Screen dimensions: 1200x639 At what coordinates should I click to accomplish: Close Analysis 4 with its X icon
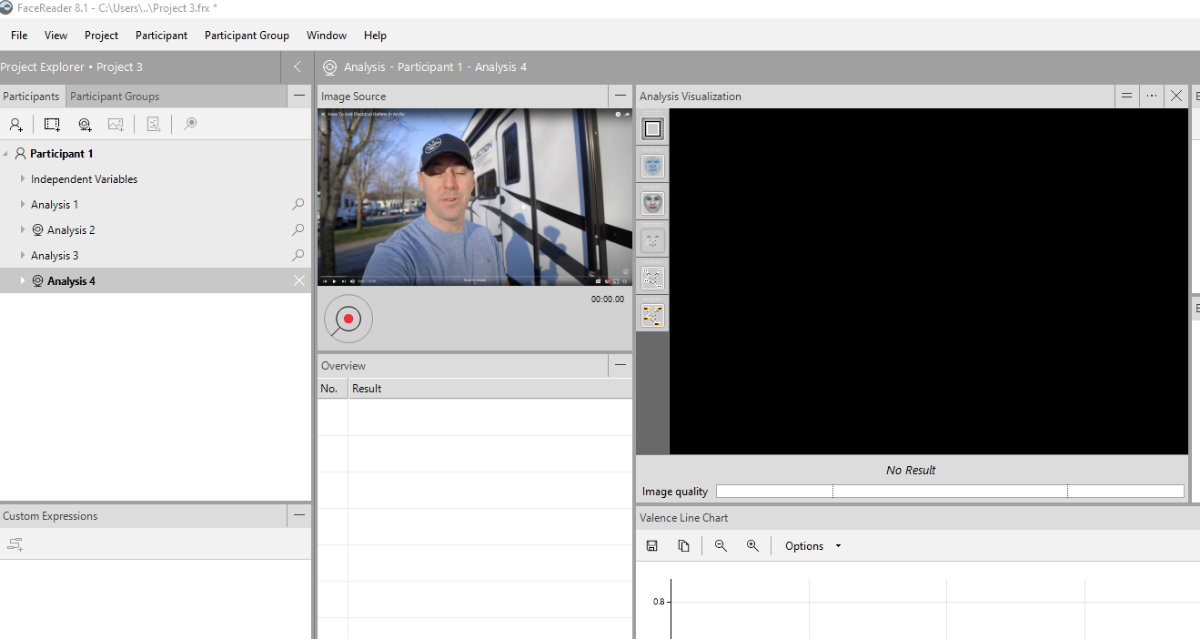coord(299,281)
